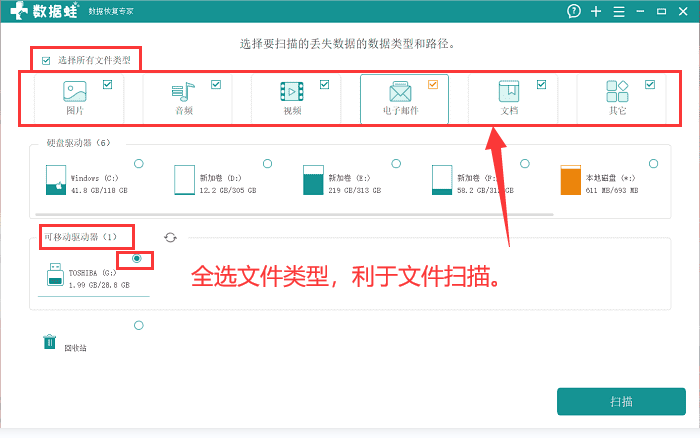Click the Recycle Bin (回收站) trash icon
The image size is (700, 438).
pos(49,342)
